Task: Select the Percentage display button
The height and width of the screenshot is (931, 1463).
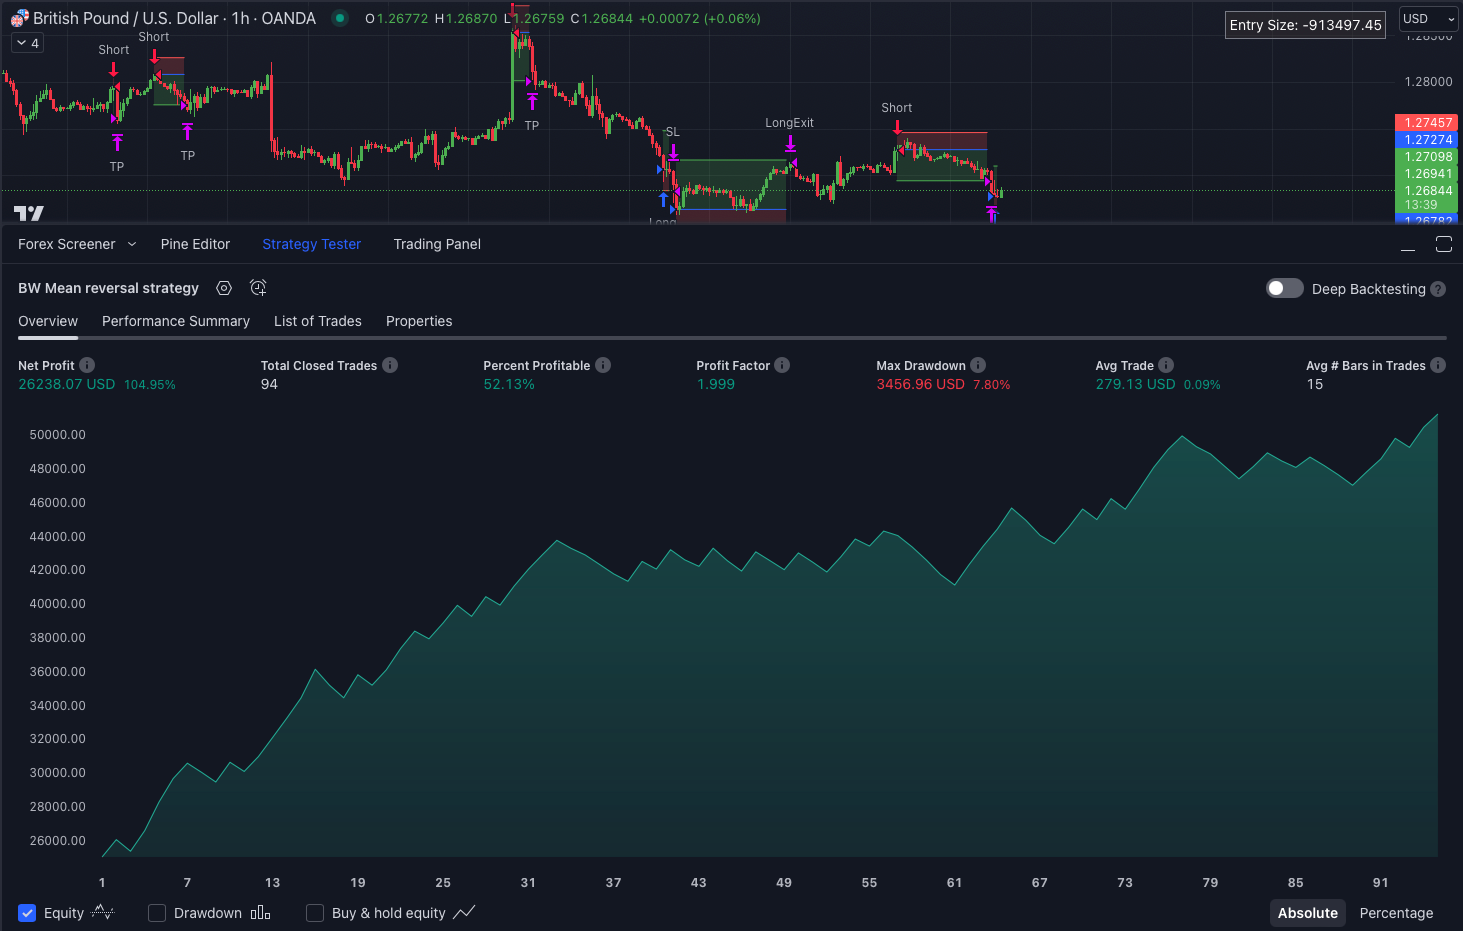Action: click(x=1396, y=913)
